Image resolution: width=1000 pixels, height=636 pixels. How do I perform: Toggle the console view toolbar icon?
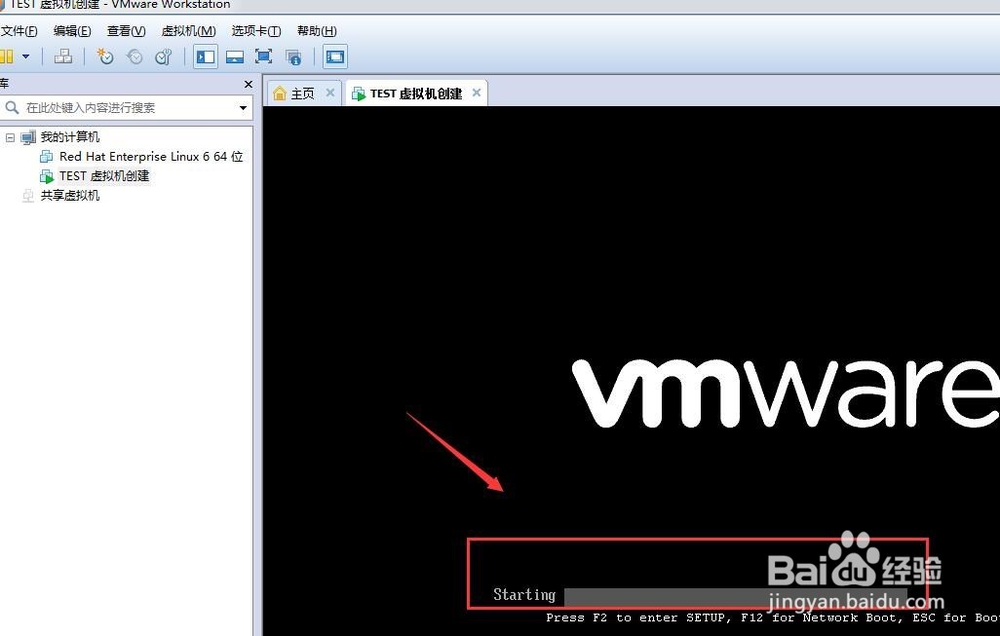click(335, 57)
